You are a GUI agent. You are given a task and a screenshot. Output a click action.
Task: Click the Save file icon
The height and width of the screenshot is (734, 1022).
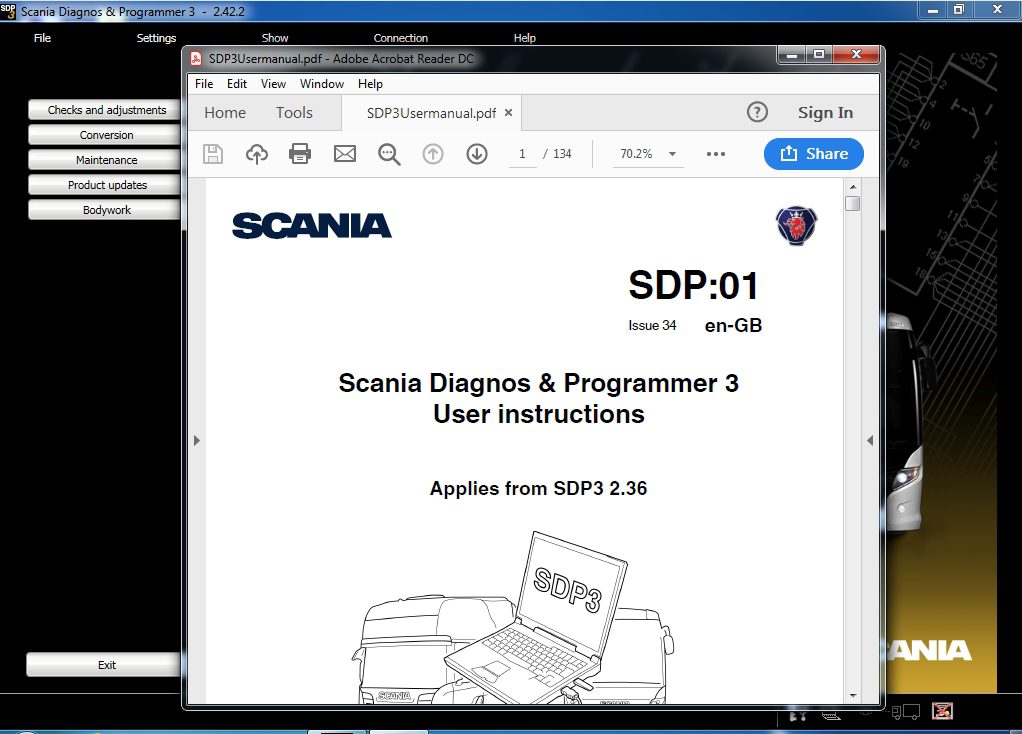tap(212, 153)
